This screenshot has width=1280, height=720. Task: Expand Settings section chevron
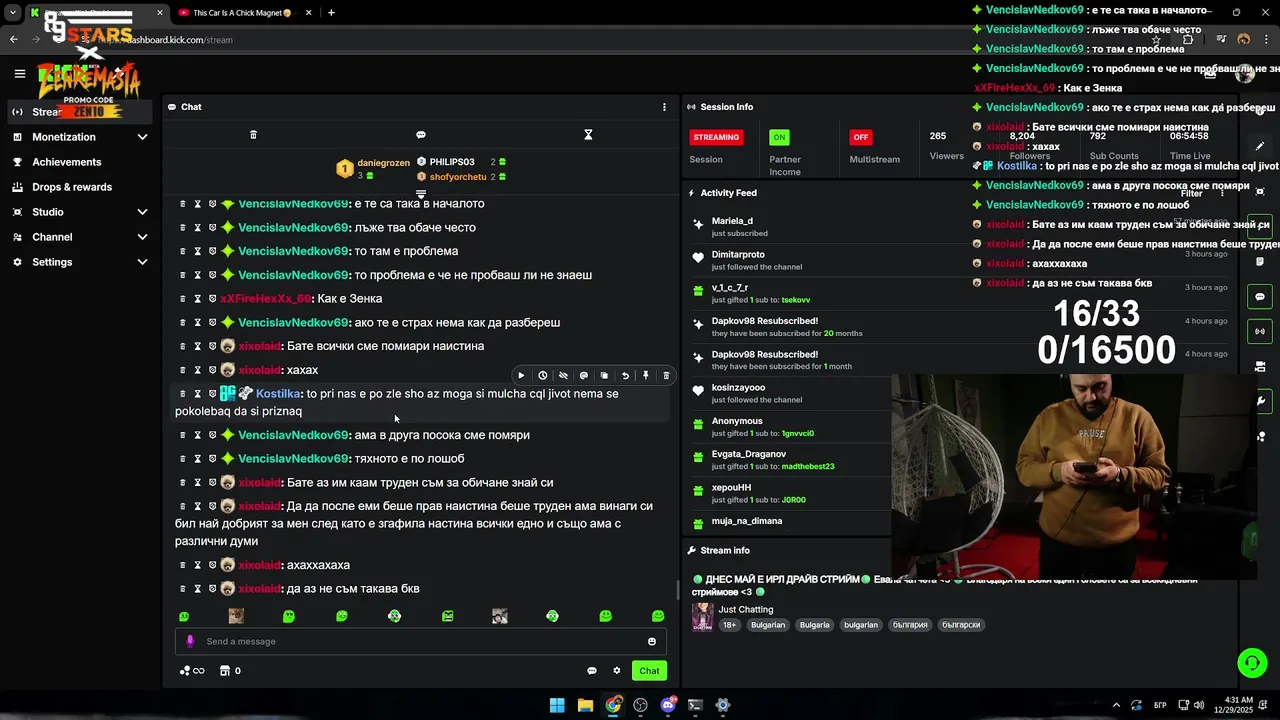point(142,262)
